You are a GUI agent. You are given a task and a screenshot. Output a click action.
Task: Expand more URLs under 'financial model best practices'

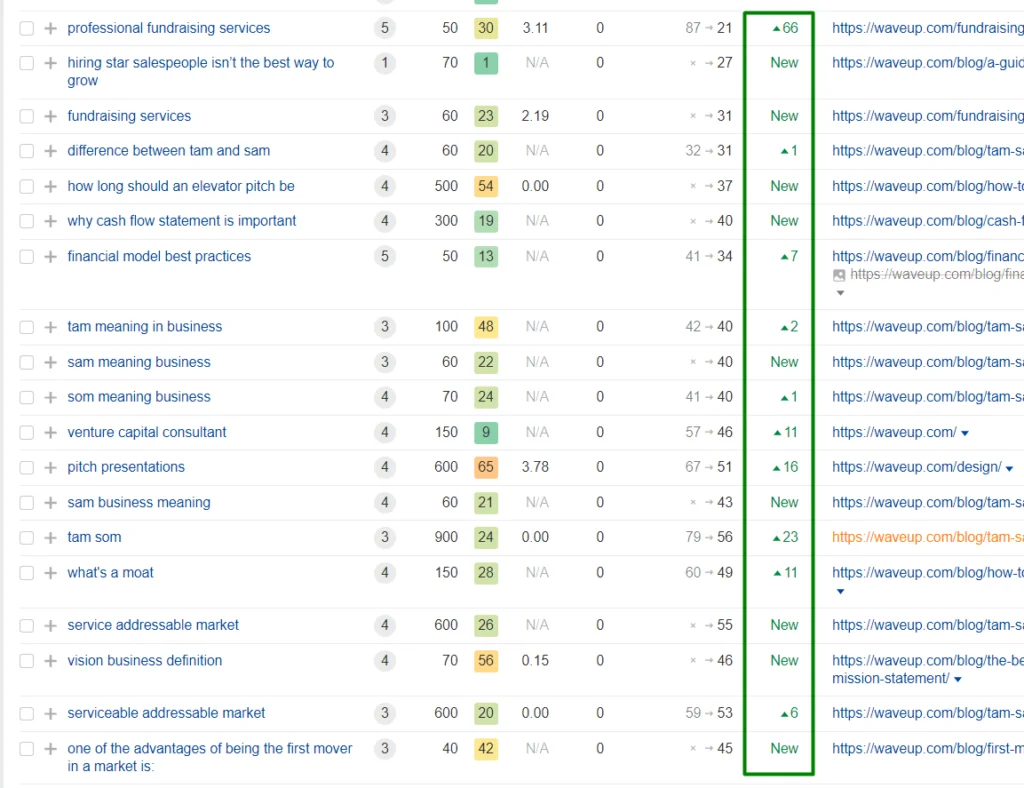tap(840, 293)
